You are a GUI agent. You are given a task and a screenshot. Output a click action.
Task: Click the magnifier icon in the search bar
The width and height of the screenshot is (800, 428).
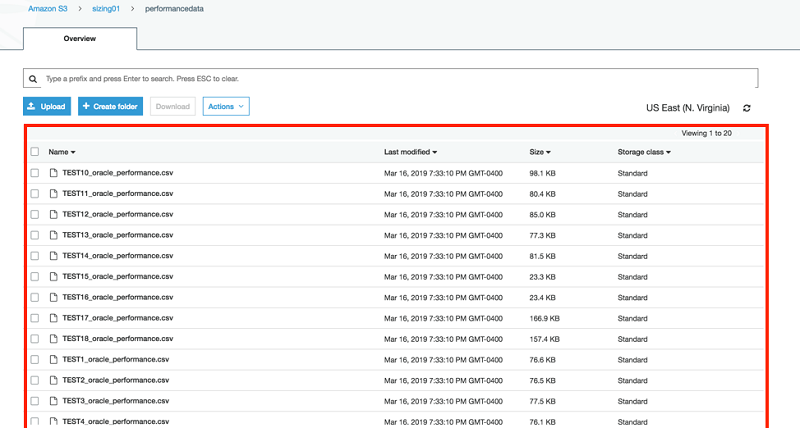coord(33,78)
